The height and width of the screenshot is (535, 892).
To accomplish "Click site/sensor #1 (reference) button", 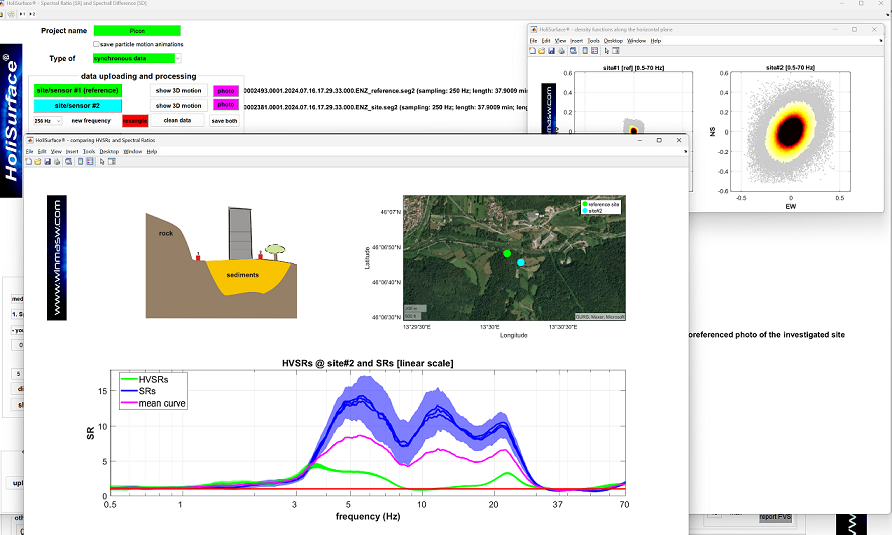I will point(77,90).
